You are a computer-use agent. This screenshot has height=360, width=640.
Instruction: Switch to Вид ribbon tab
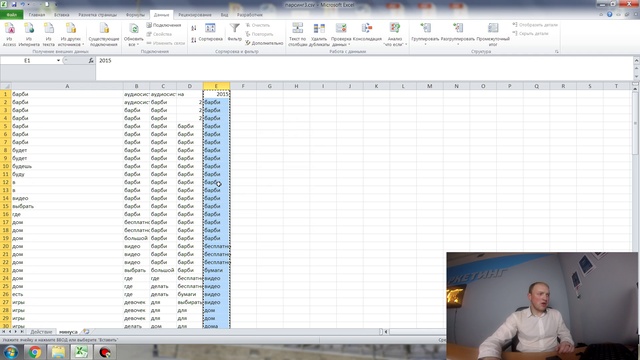224,15
